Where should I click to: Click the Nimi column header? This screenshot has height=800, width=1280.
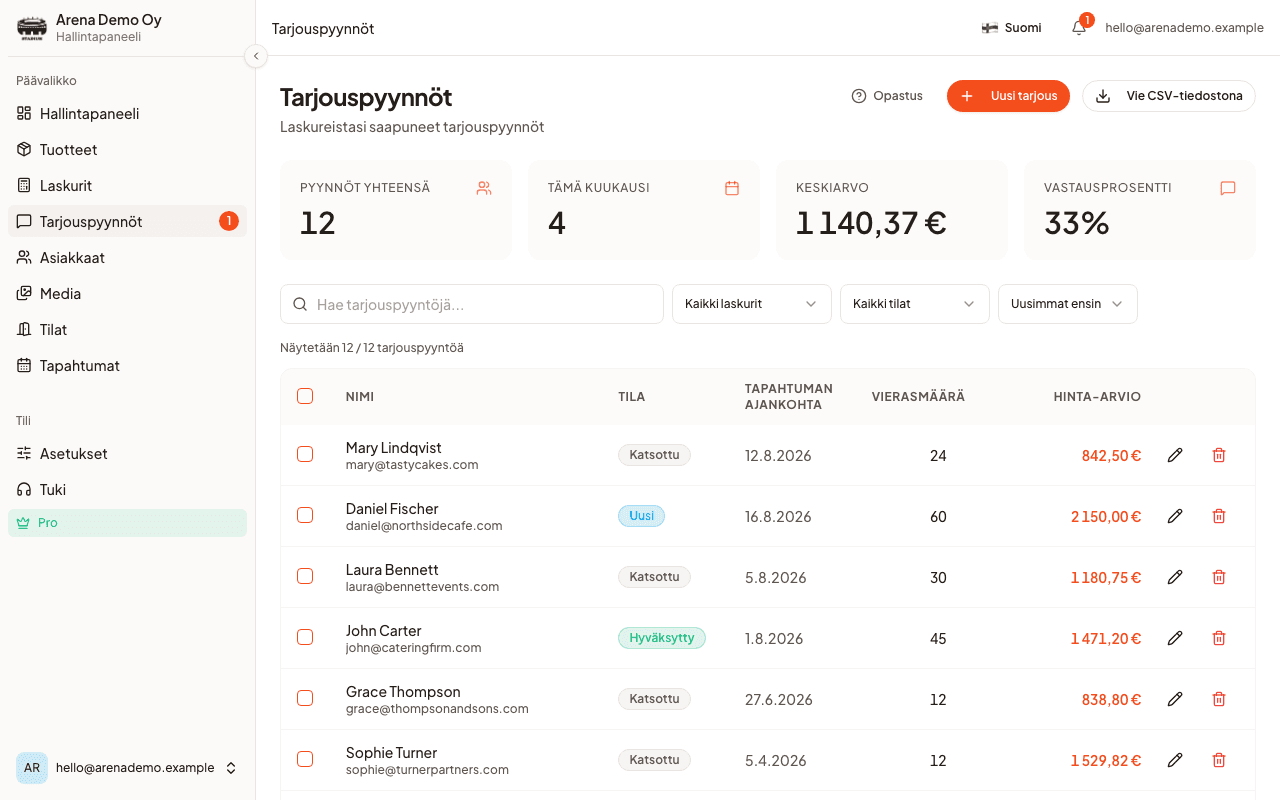pos(360,397)
